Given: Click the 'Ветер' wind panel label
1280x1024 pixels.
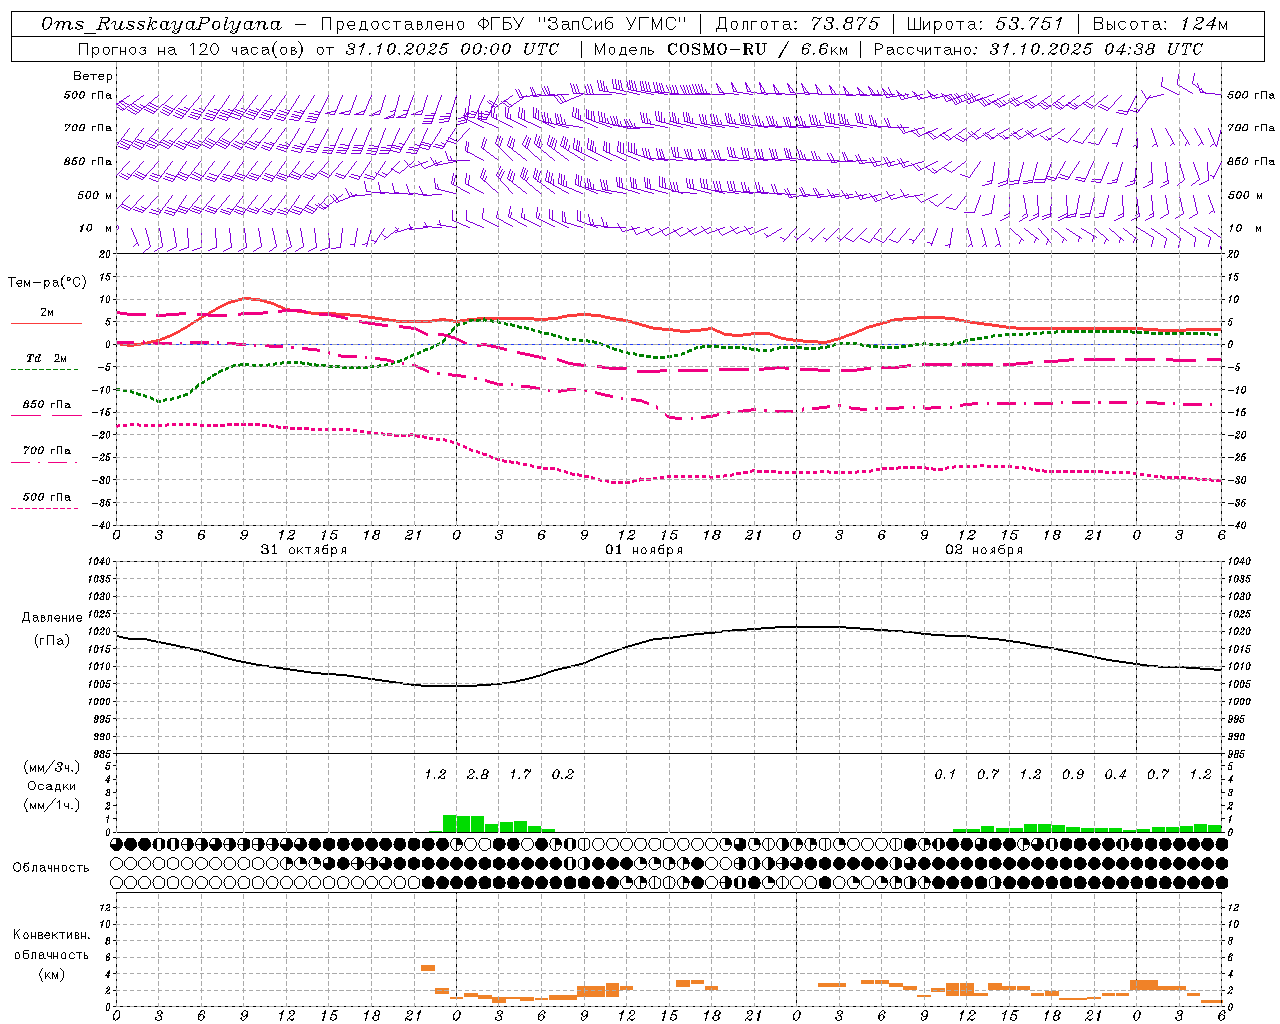Looking at the screenshot, I should [93, 76].
